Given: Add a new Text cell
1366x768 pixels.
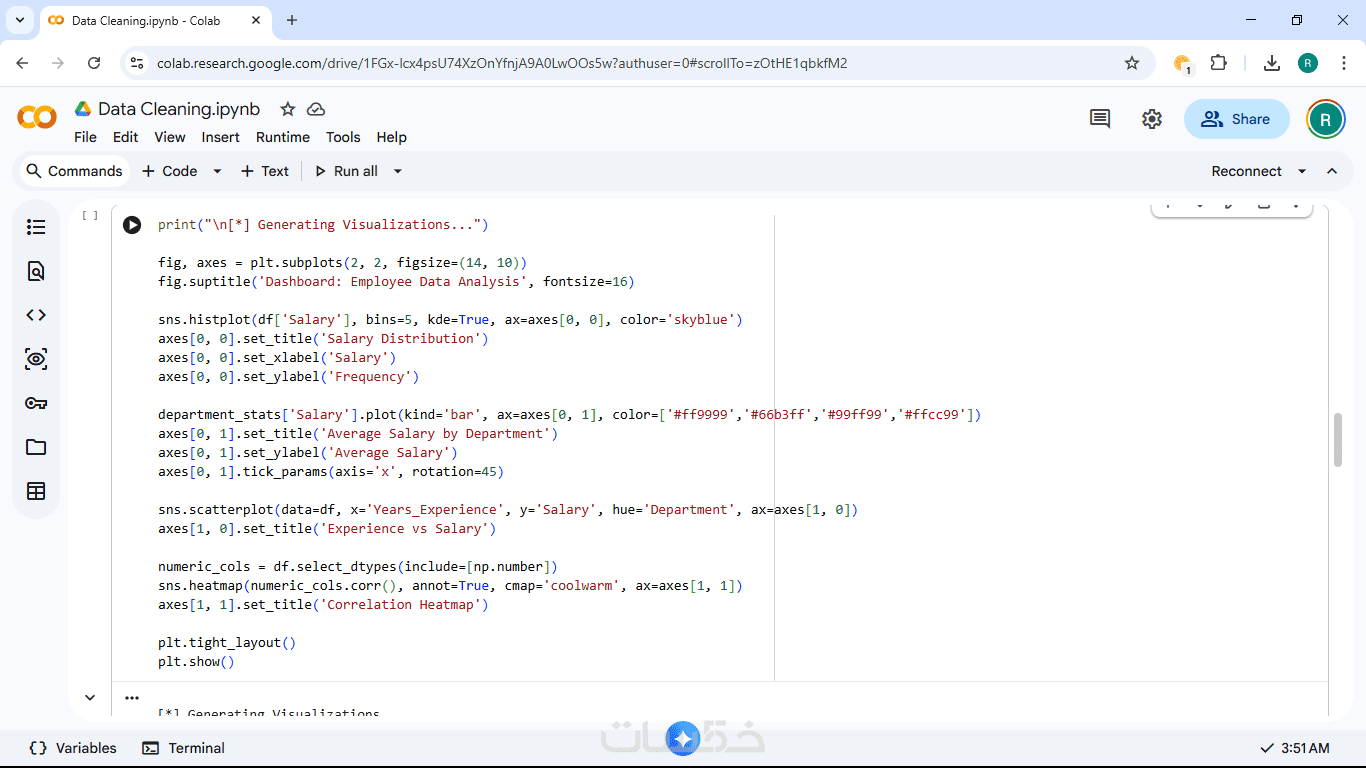Looking at the screenshot, I should 265,171.
